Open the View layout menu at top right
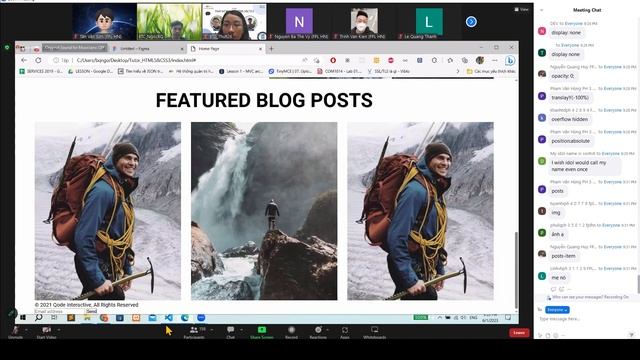The height and width of the screenshot is (360, 640). tap(522, 9)
